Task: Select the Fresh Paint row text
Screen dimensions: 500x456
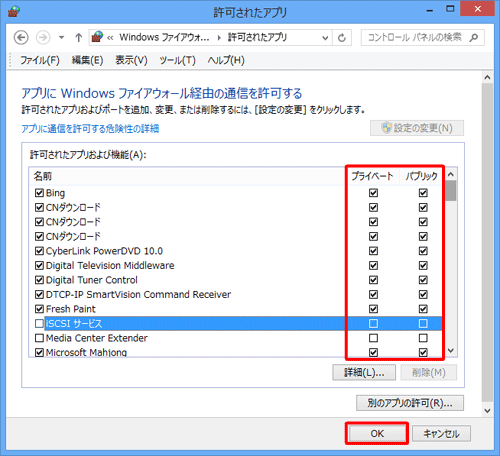Action: point(71,309)
